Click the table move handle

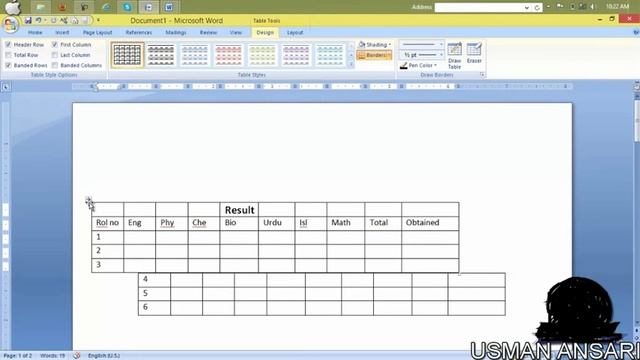pyautogui.click(x=89, y=200)
